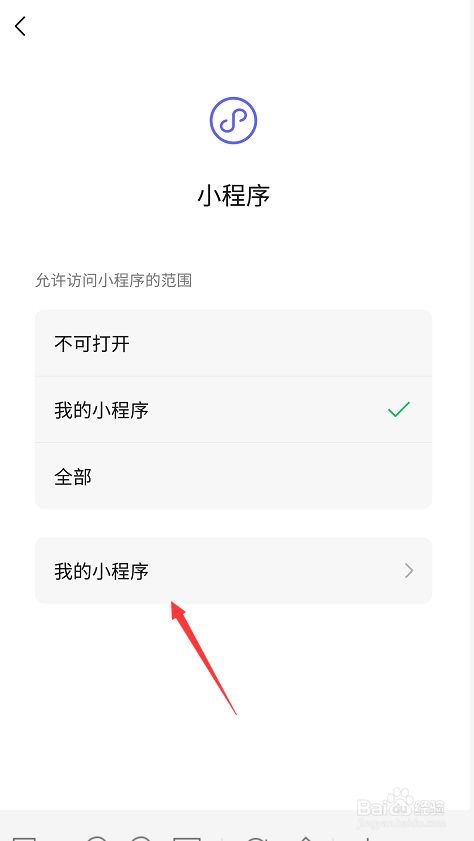The width and height of the screenshot is (474, 841).
Task: Go back using the top-left arrow
Action: point(20,26)
